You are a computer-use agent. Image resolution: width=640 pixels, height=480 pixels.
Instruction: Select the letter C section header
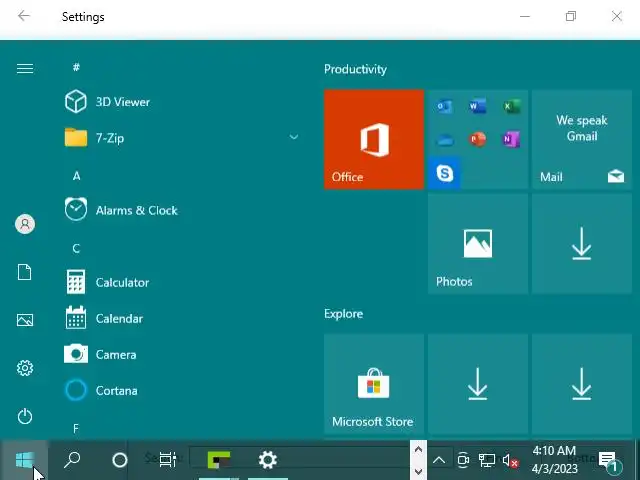(76, 249)
